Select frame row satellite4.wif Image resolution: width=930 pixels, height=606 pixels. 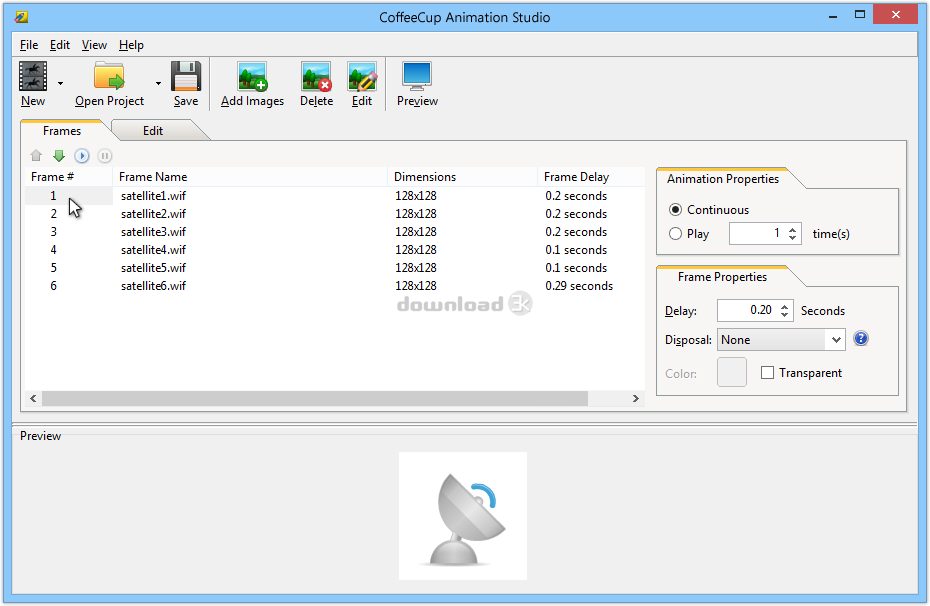335,250
